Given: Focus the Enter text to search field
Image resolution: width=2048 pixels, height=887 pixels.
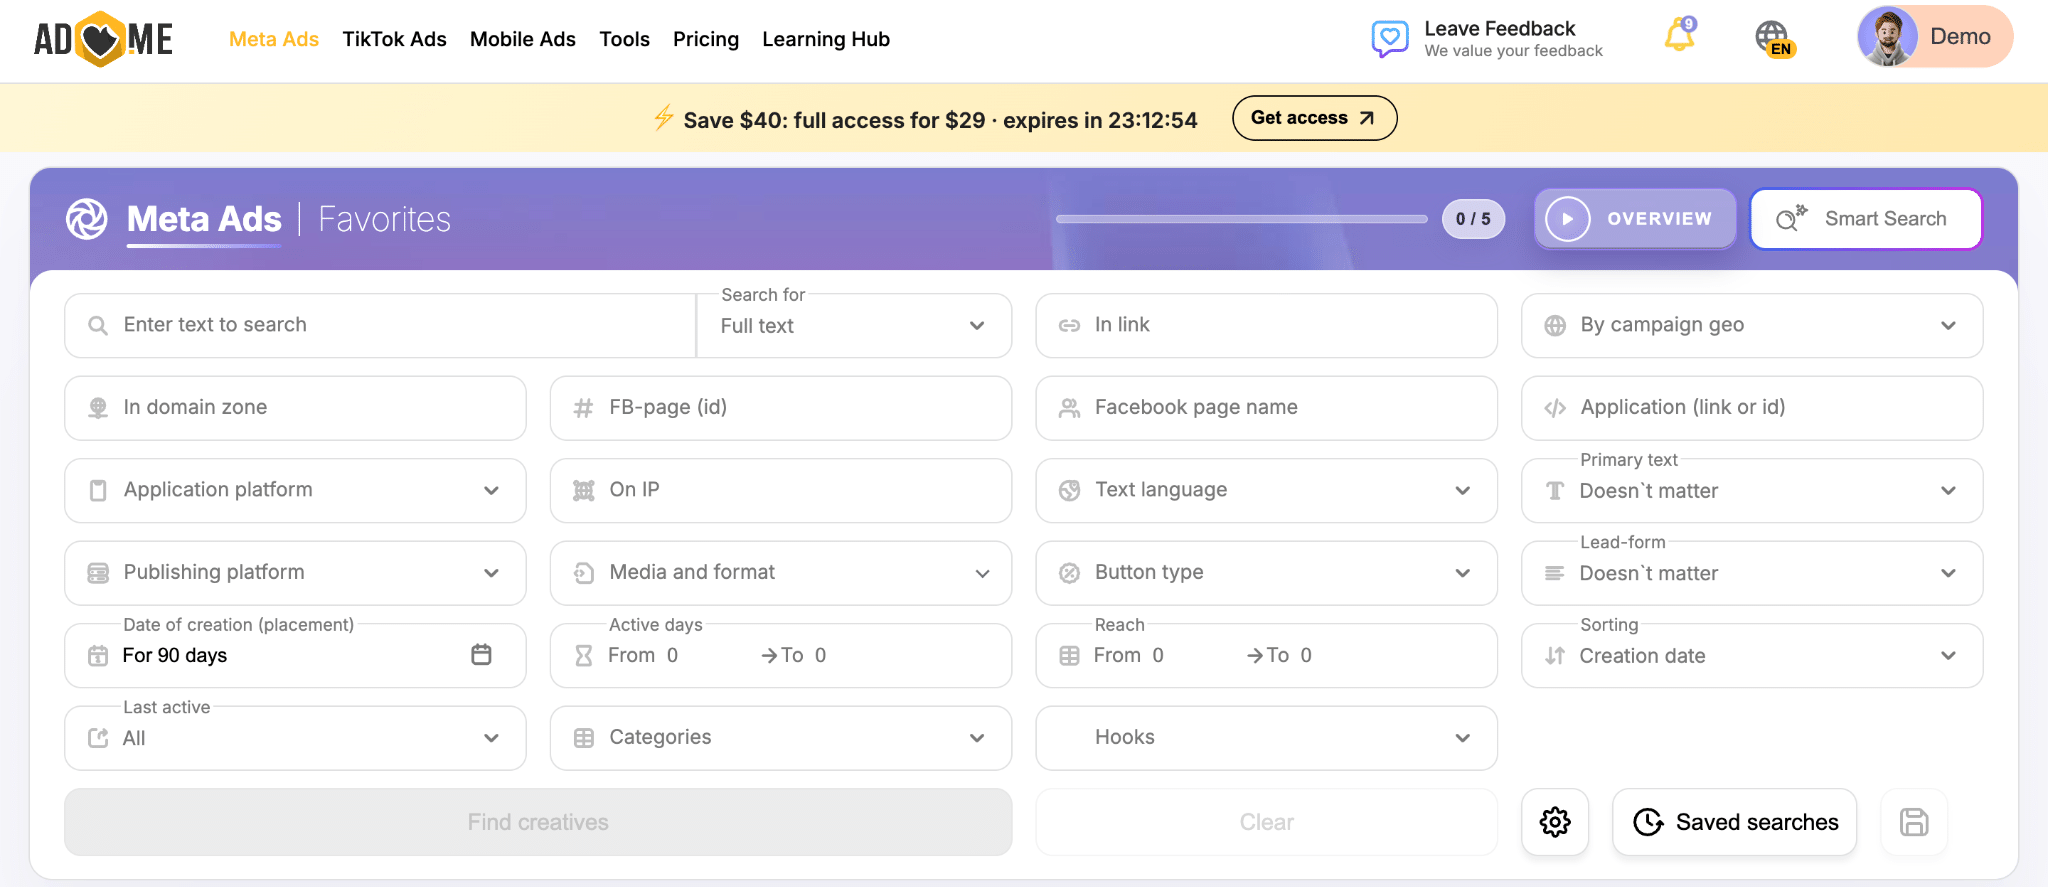Looking at the screenshot, I should coord(380,325).
